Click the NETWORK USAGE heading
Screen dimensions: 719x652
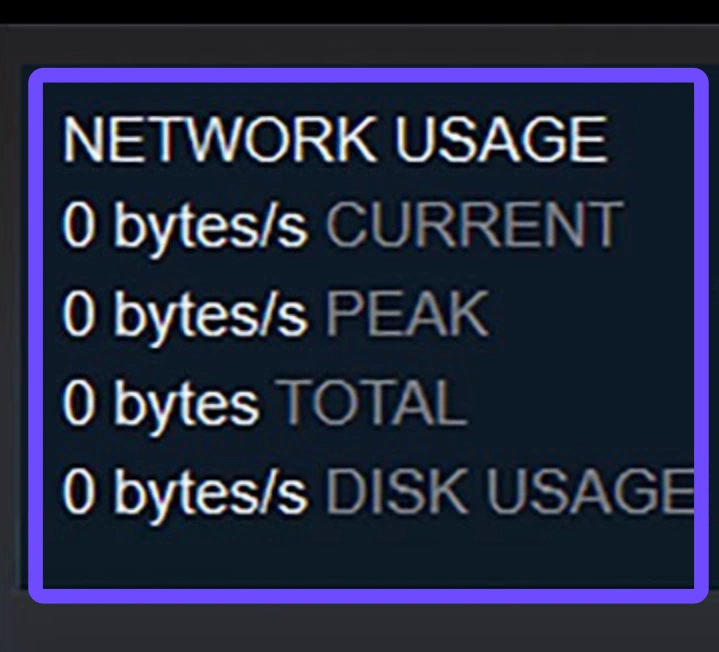pos(334,139)
